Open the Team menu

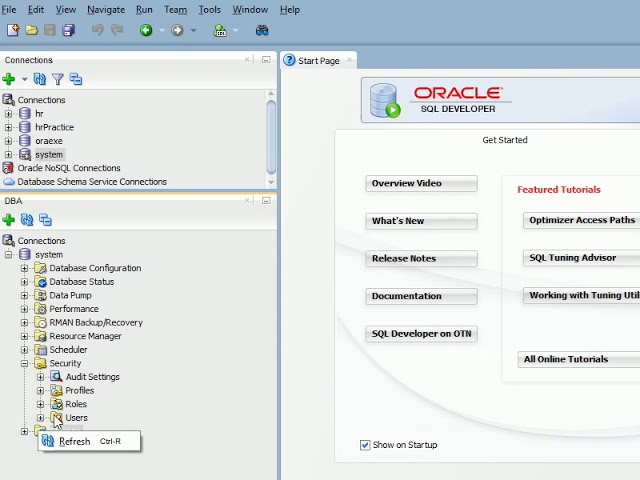[176, 9]
